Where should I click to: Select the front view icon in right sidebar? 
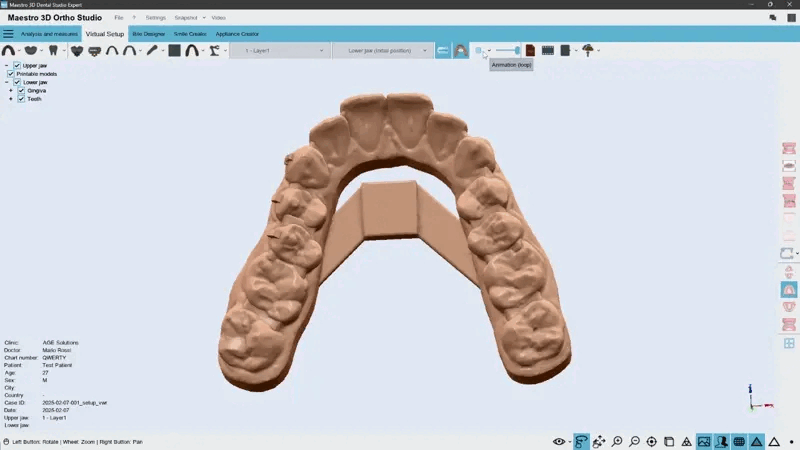(789, 148)
